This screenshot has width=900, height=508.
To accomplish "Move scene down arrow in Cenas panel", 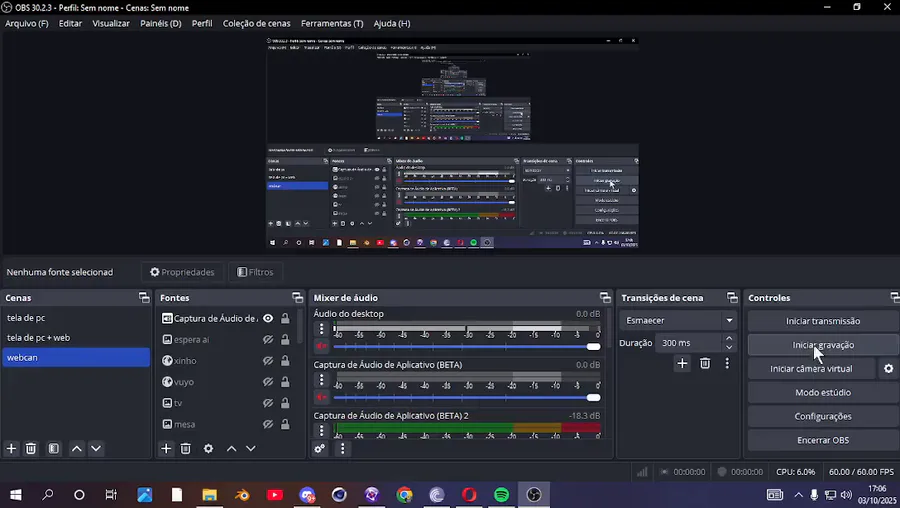I will pyautogui.click(x=96, y=448).
